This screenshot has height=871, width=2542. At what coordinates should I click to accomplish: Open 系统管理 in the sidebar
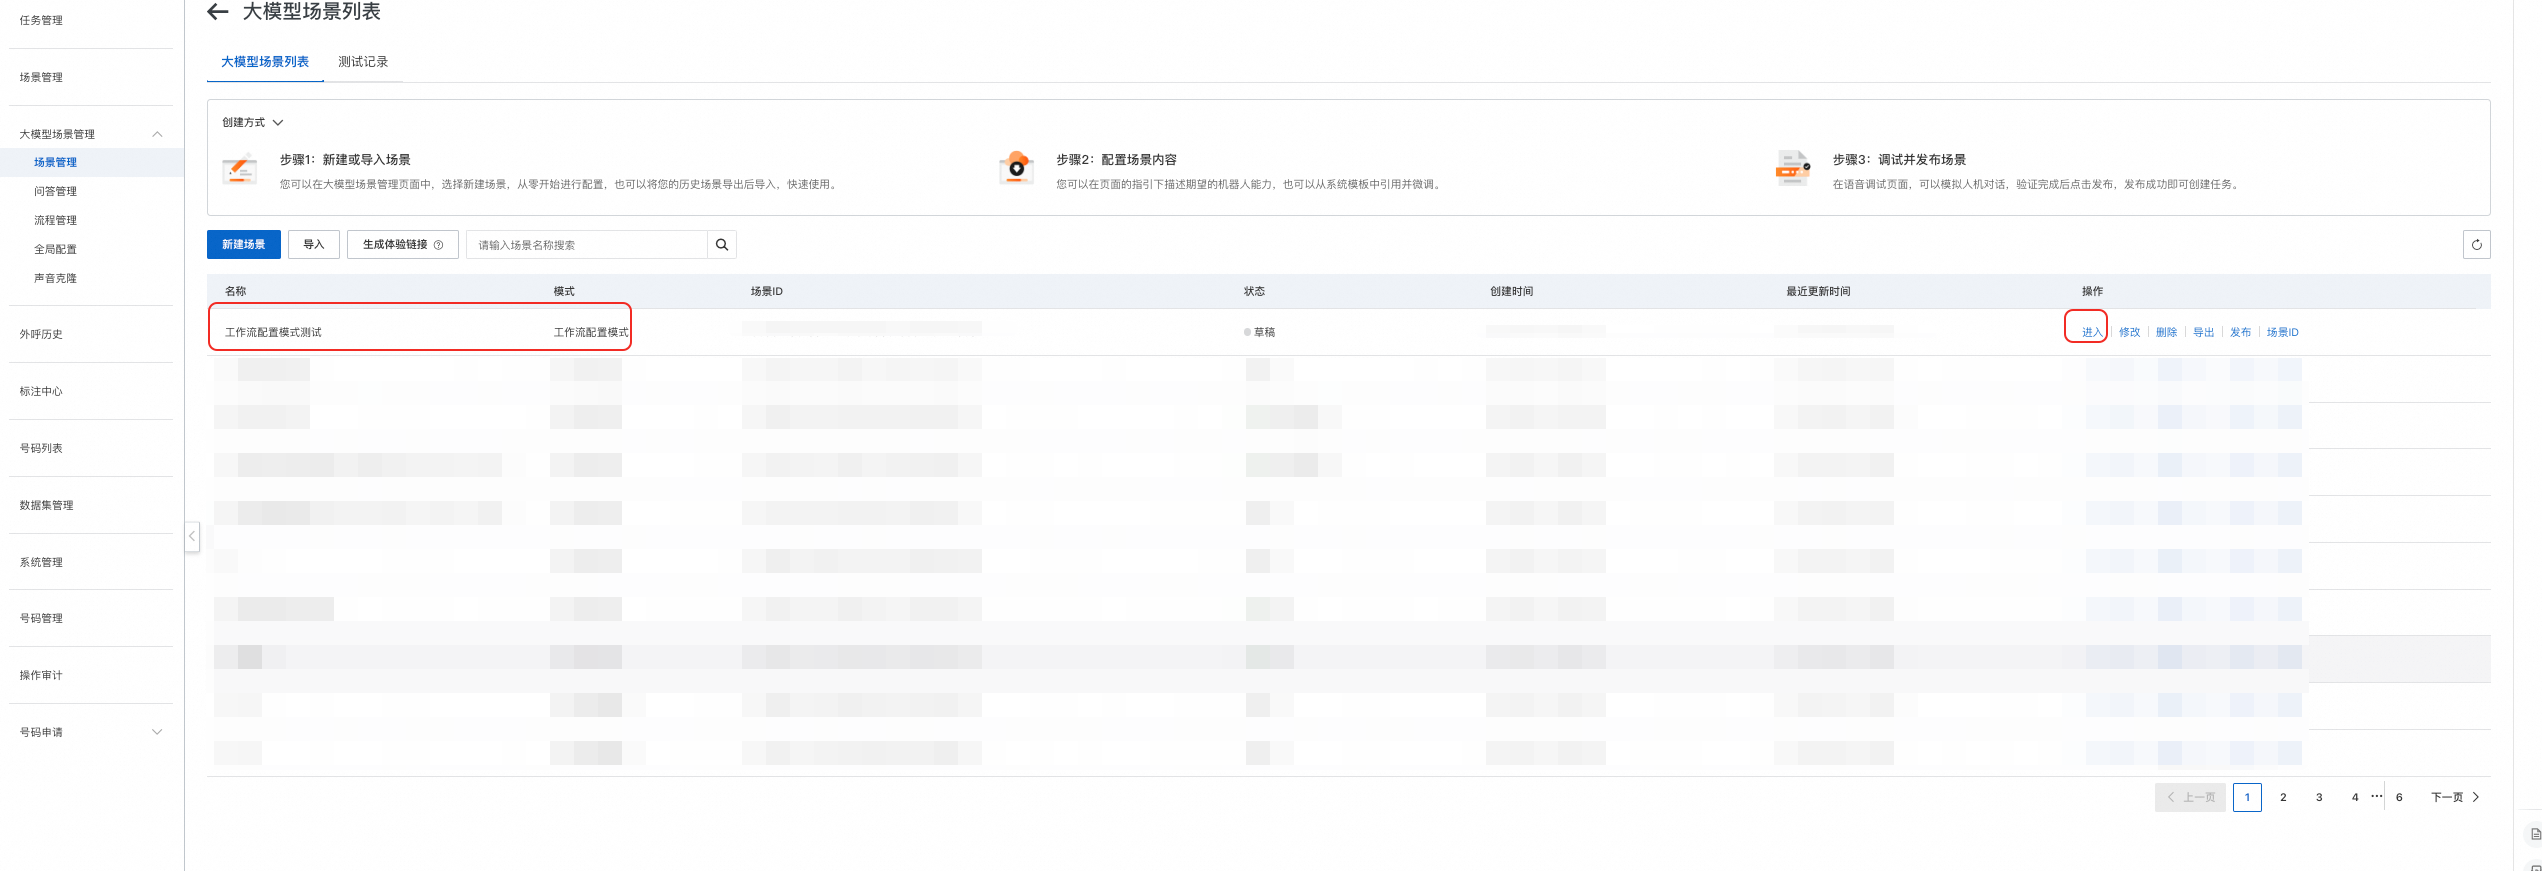(41, 562)
